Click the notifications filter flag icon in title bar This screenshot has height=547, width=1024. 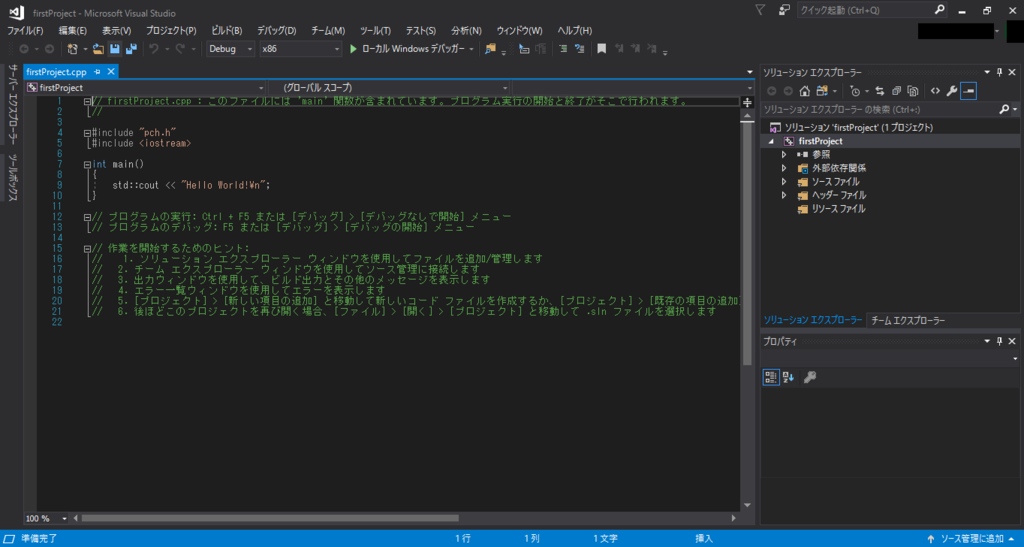point(760,10)
